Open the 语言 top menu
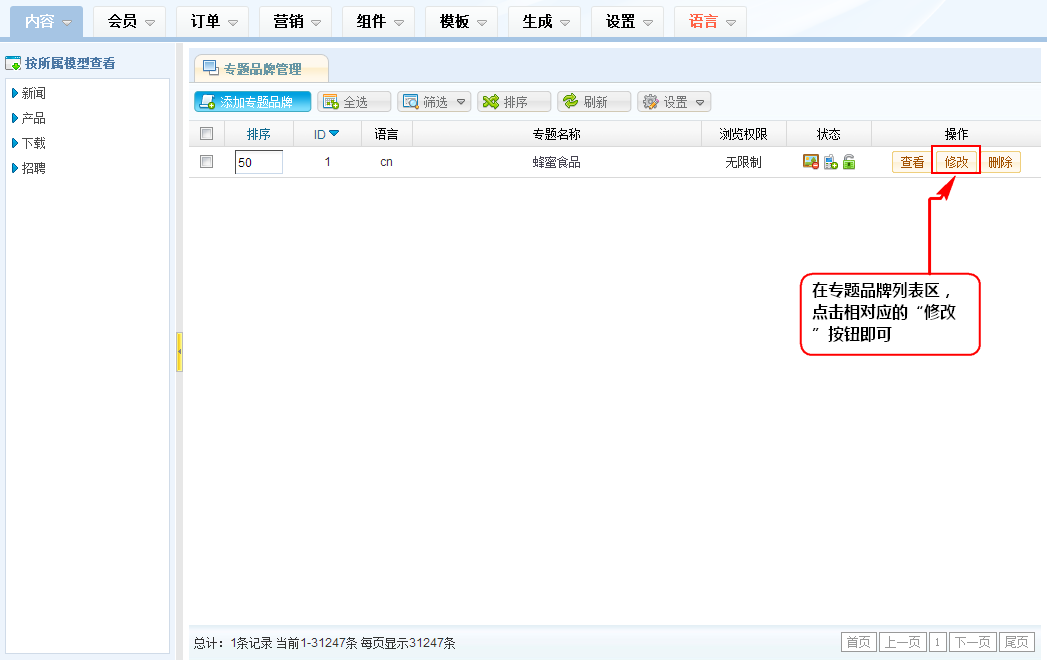Image resolution: width=1047 pixels, height=662 pixels. (x=712, y=21)
